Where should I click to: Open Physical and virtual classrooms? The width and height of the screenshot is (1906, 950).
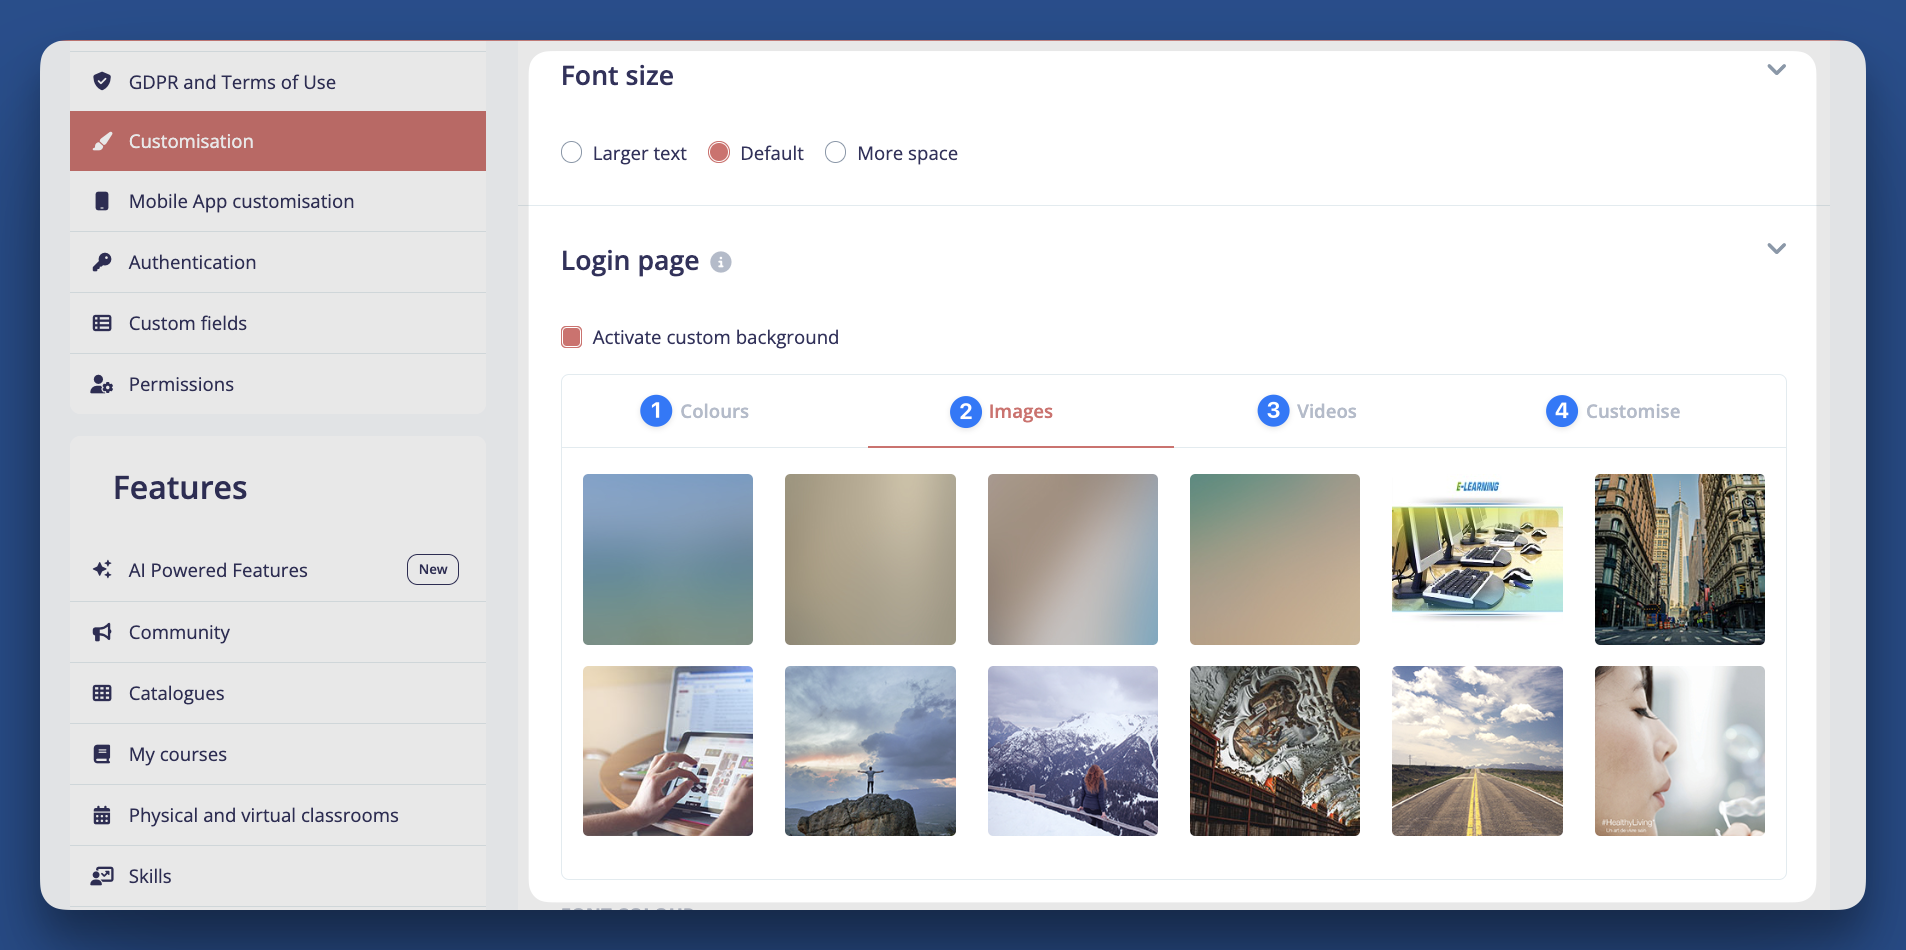point(278,815)
